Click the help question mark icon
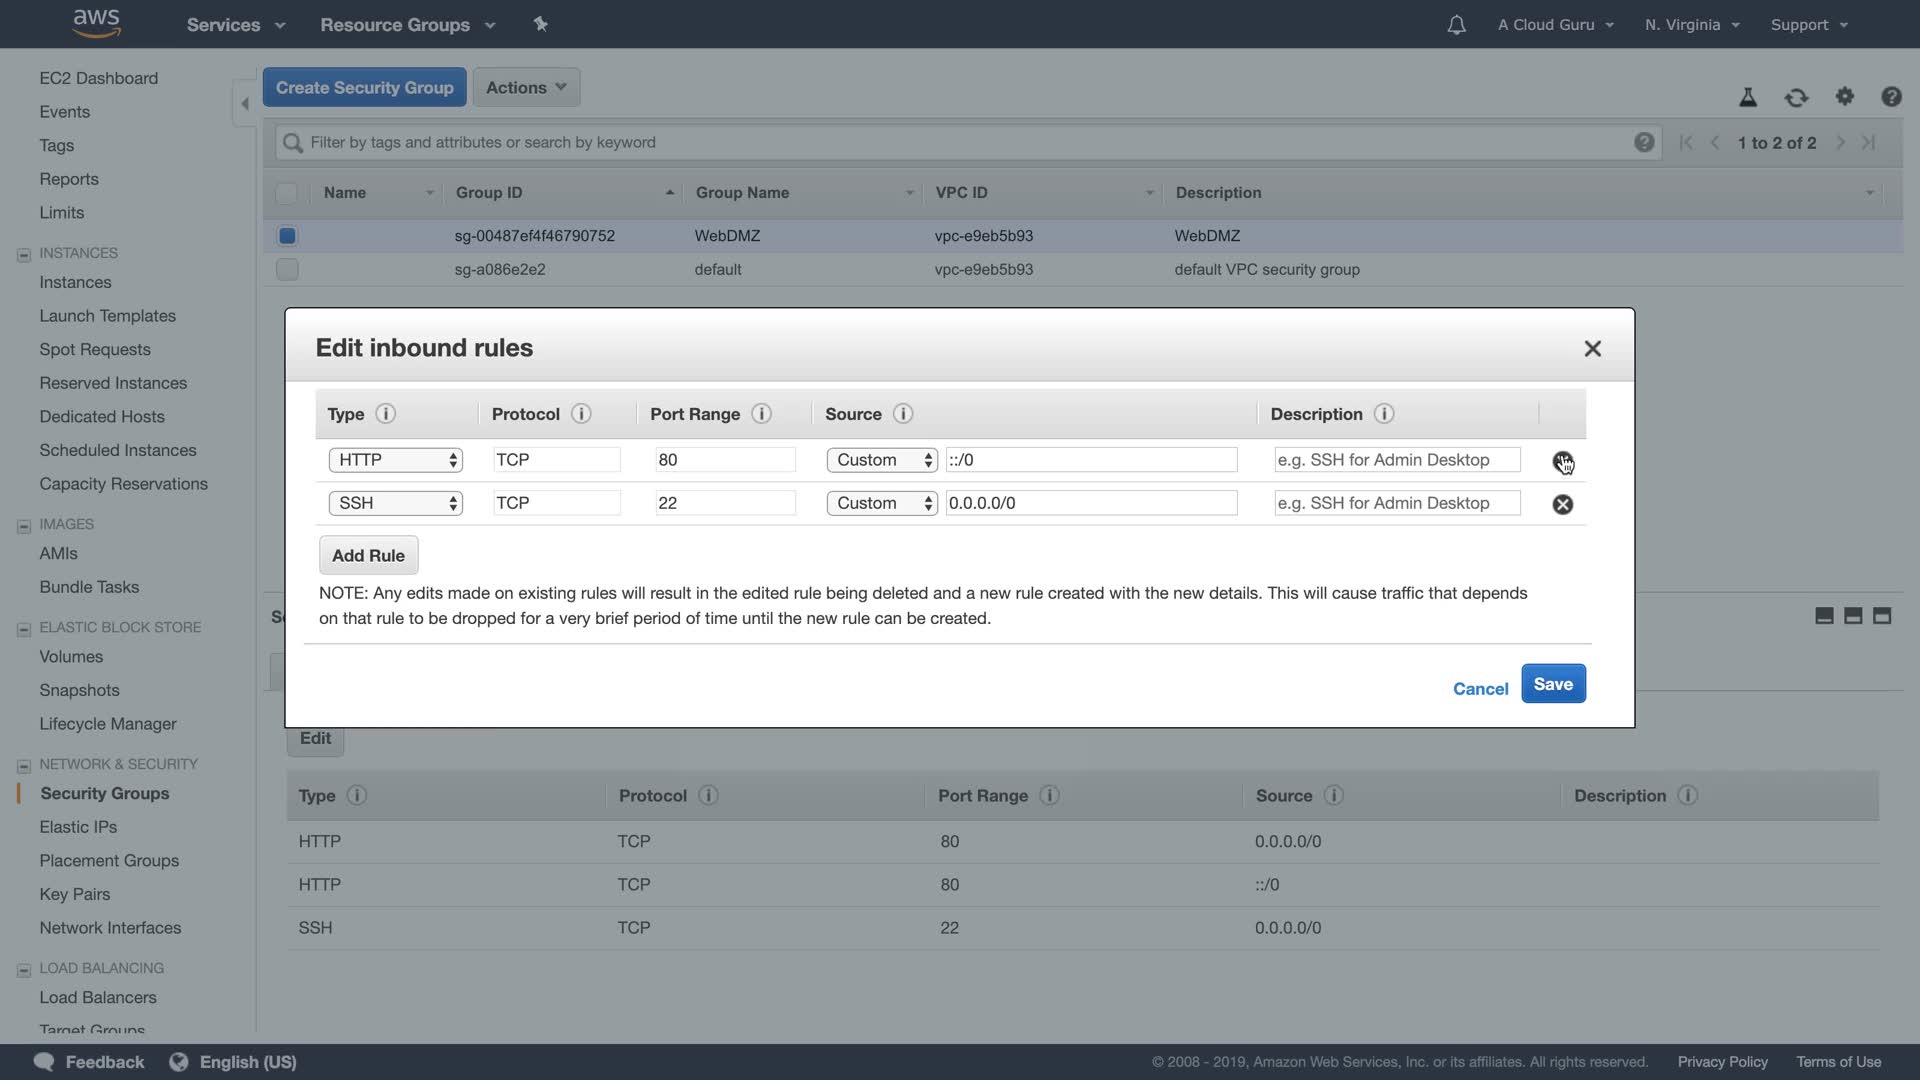The width and height of the screenshot is (1920, 1080). pyautogui.click(x=1890, y=97)
